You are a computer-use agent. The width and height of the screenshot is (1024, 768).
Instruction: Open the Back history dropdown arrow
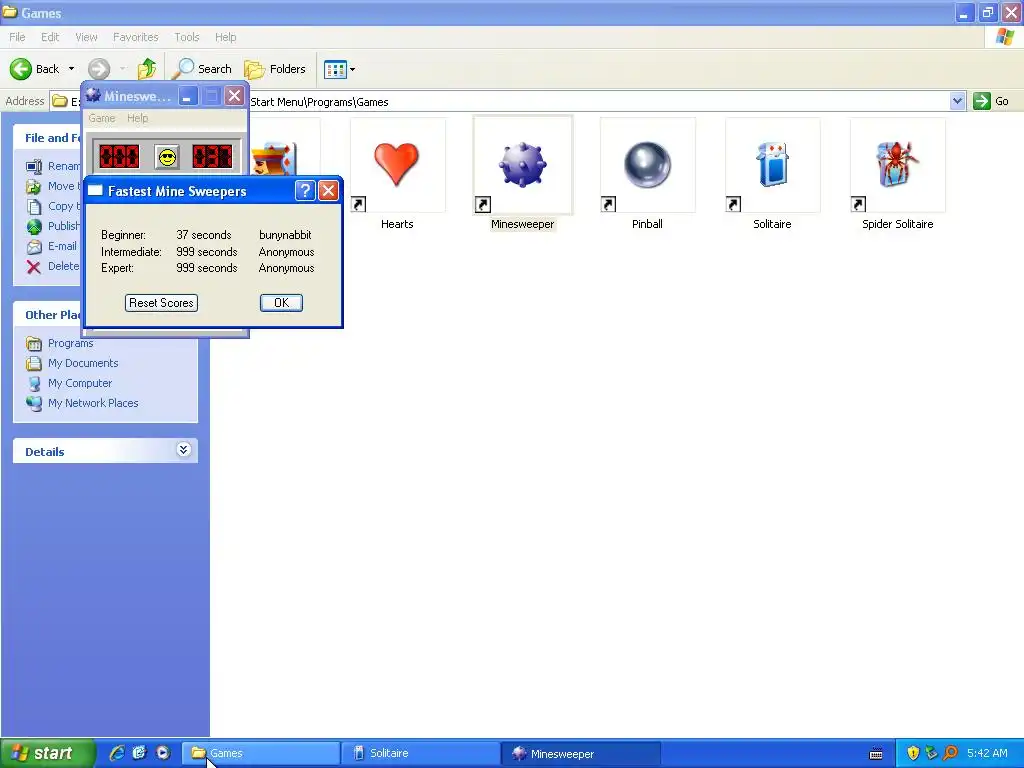[71, 69]
